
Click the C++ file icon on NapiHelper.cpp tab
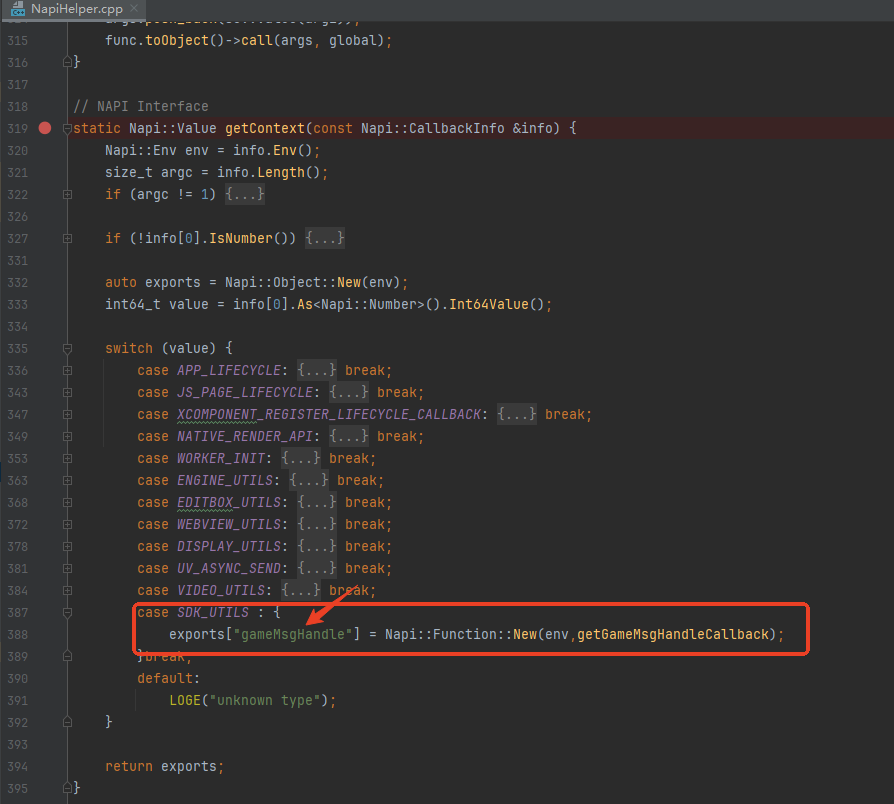(x=18, y=9)
